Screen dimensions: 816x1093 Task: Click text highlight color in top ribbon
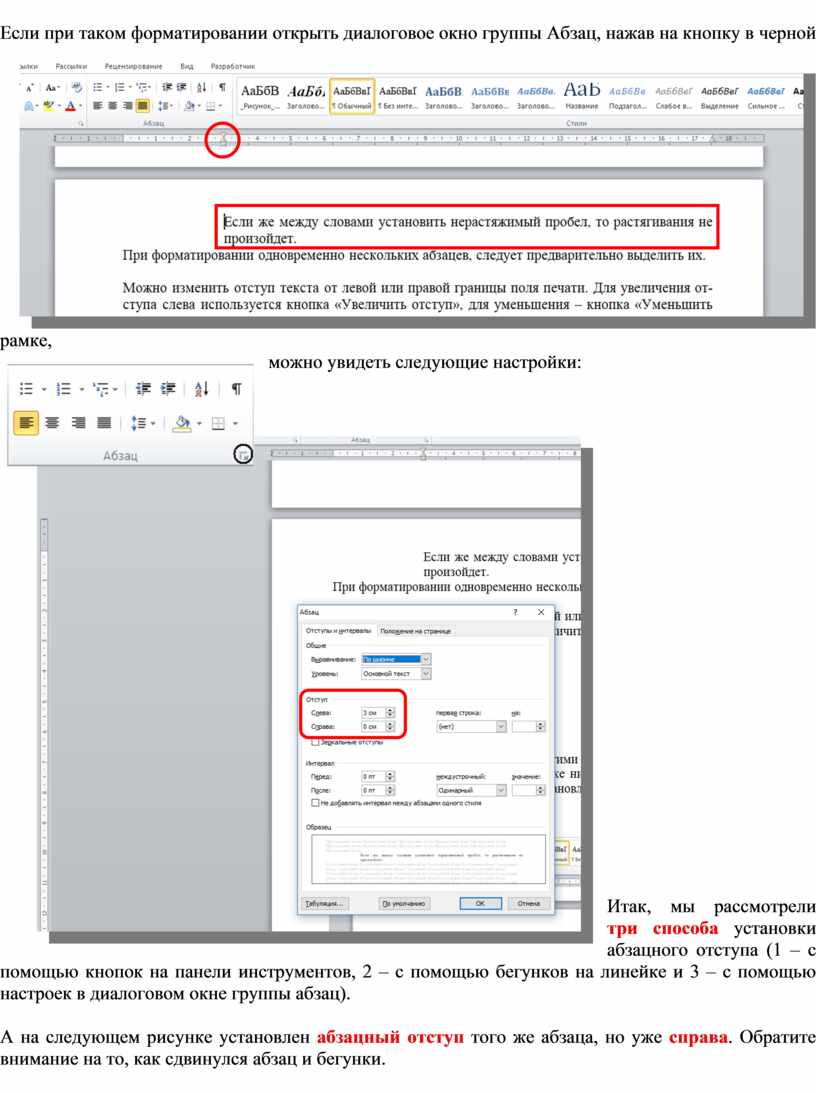click(49, 106)
